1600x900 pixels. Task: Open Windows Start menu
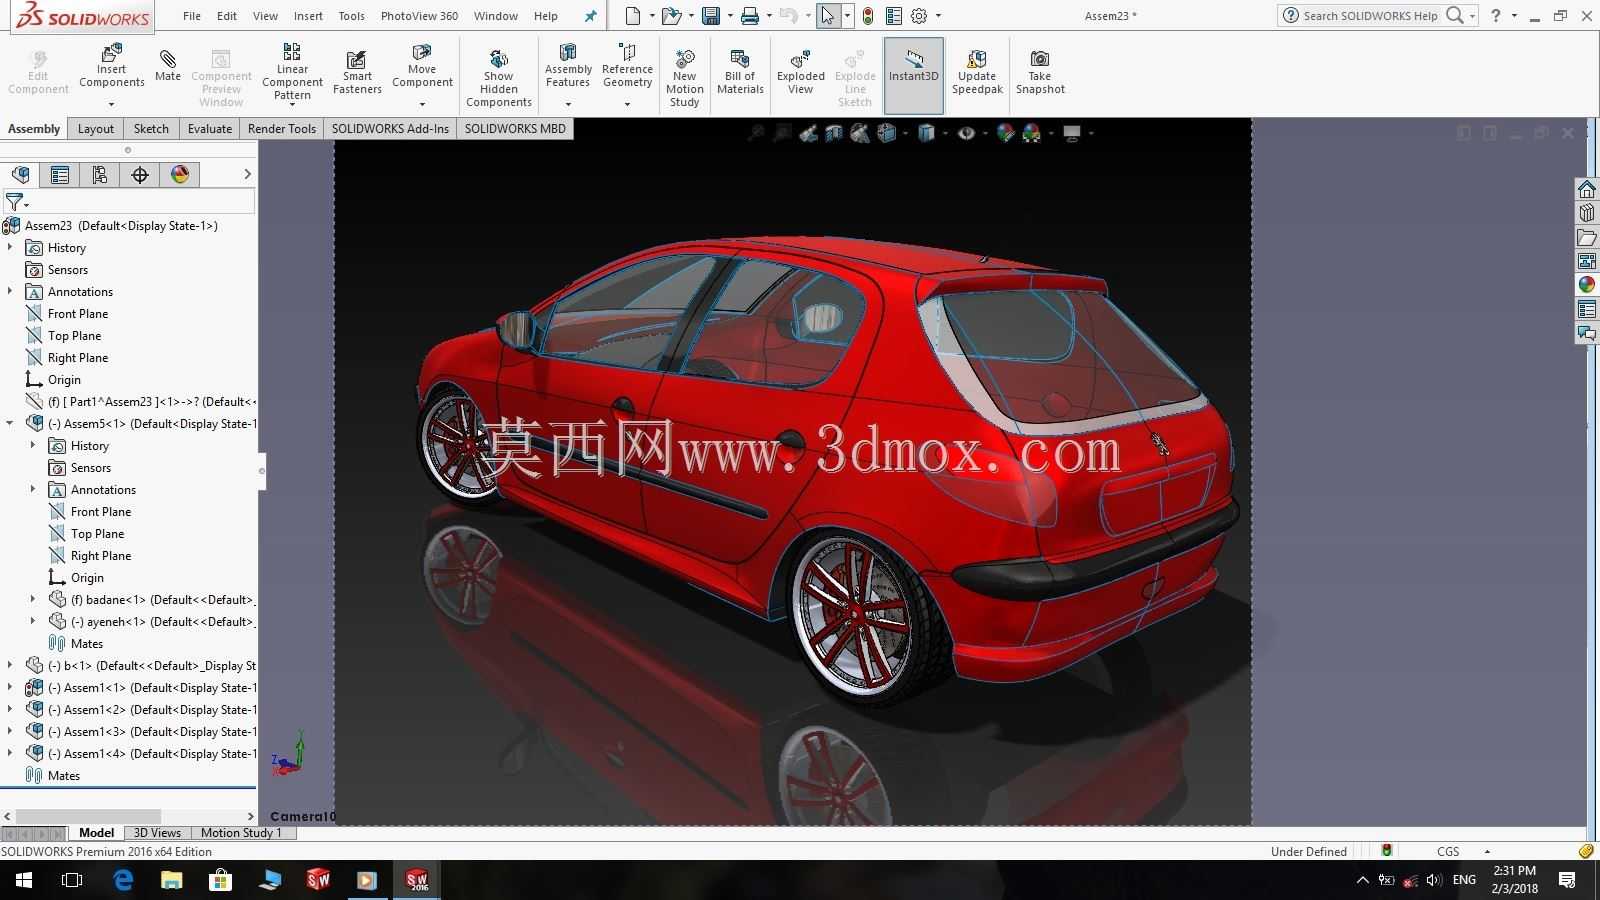click(24, 880)
